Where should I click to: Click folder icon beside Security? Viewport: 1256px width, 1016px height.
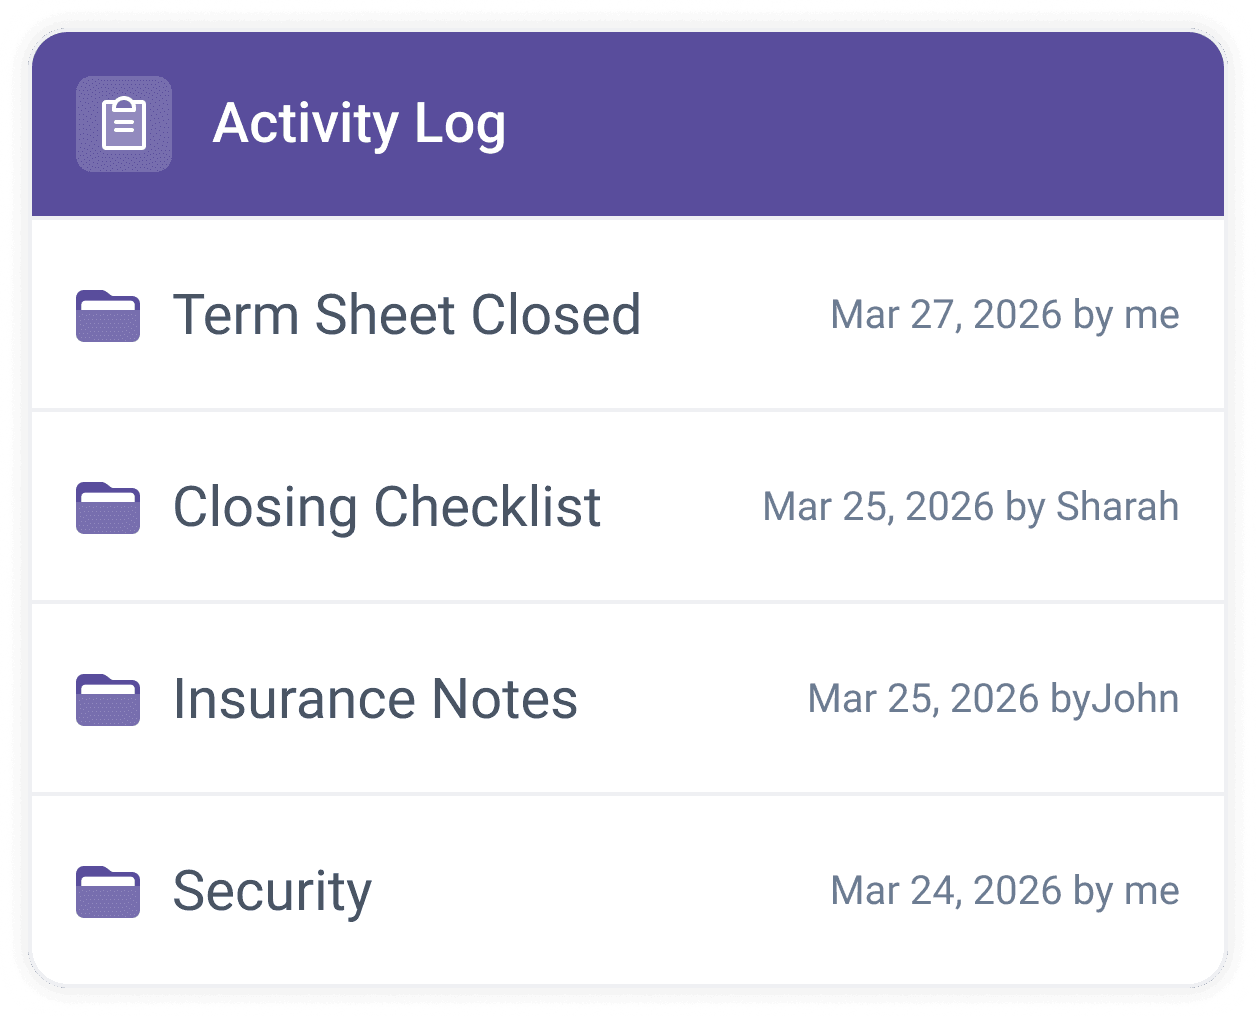[108, 891]
